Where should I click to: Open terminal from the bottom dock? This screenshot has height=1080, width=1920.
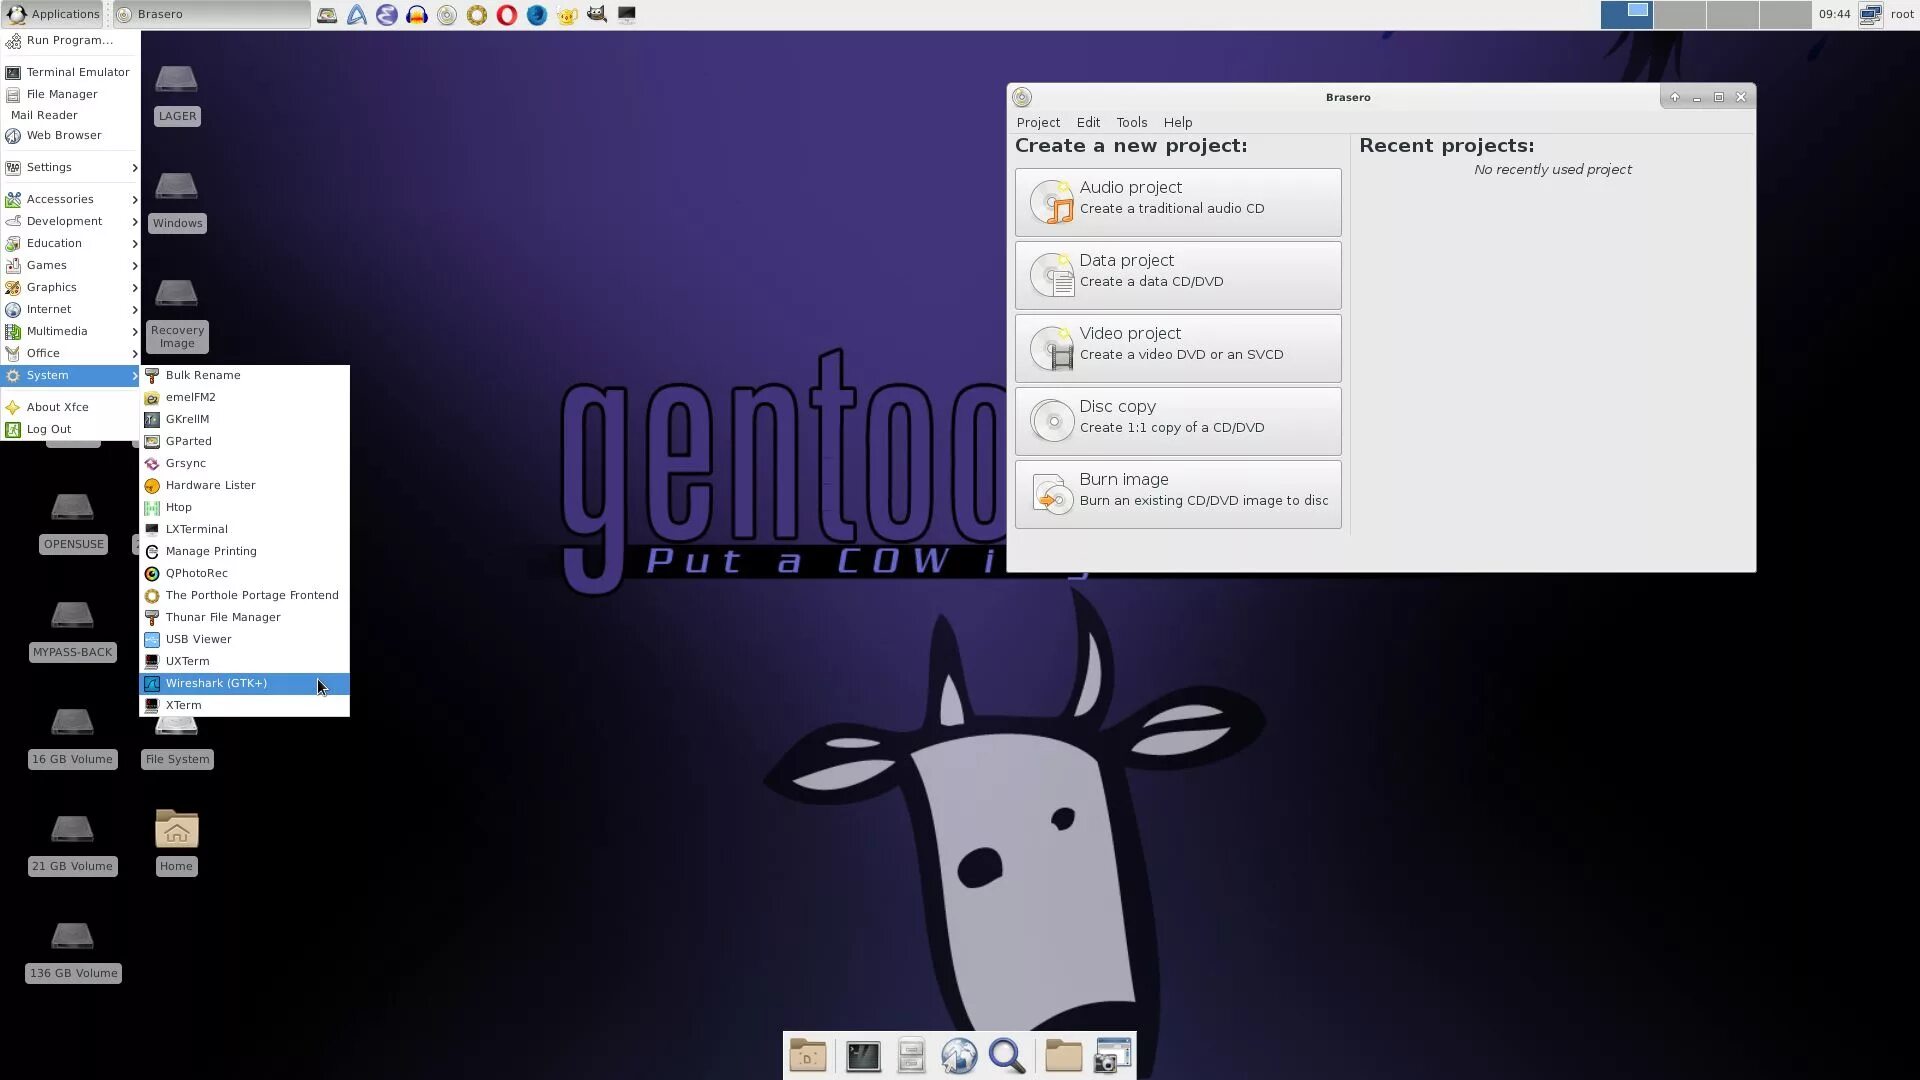863,1056
